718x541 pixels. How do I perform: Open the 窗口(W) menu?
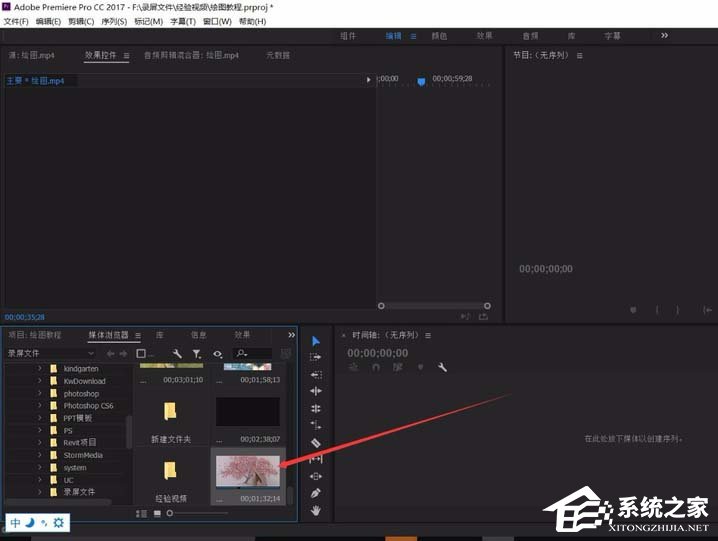pyautogui.click(x=217, y=22)
